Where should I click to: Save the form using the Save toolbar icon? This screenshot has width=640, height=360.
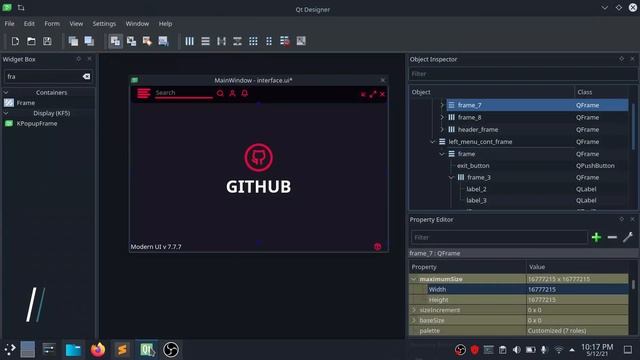point(47,41)
